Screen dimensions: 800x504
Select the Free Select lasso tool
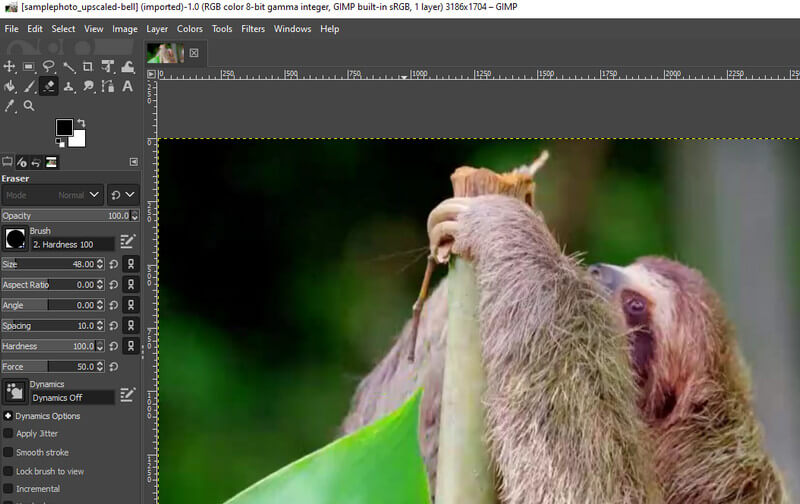click(x=48, y=66)
